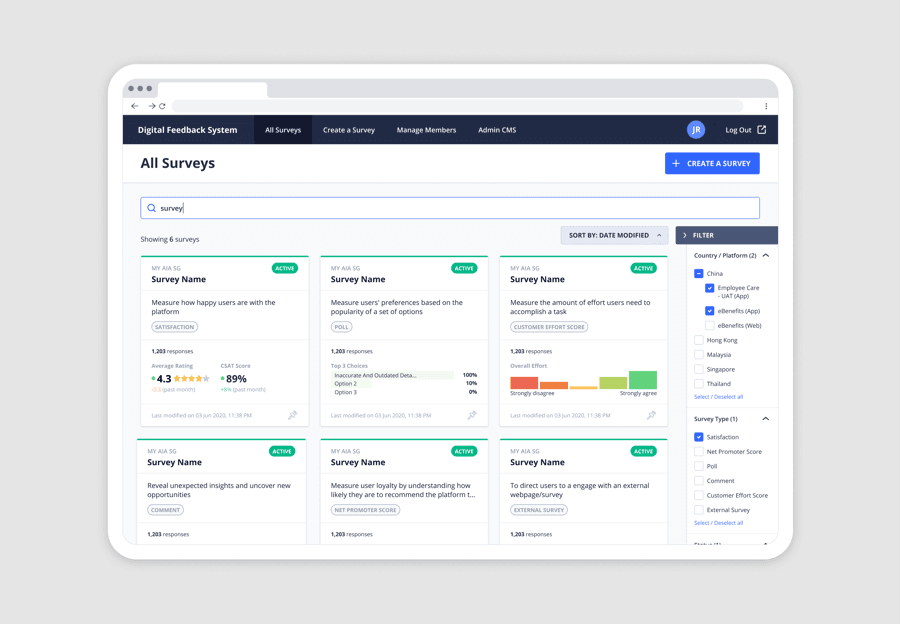Click the plus icon in Create a Survey
Viewport: 900px width, 624px height.
point(676,164)
